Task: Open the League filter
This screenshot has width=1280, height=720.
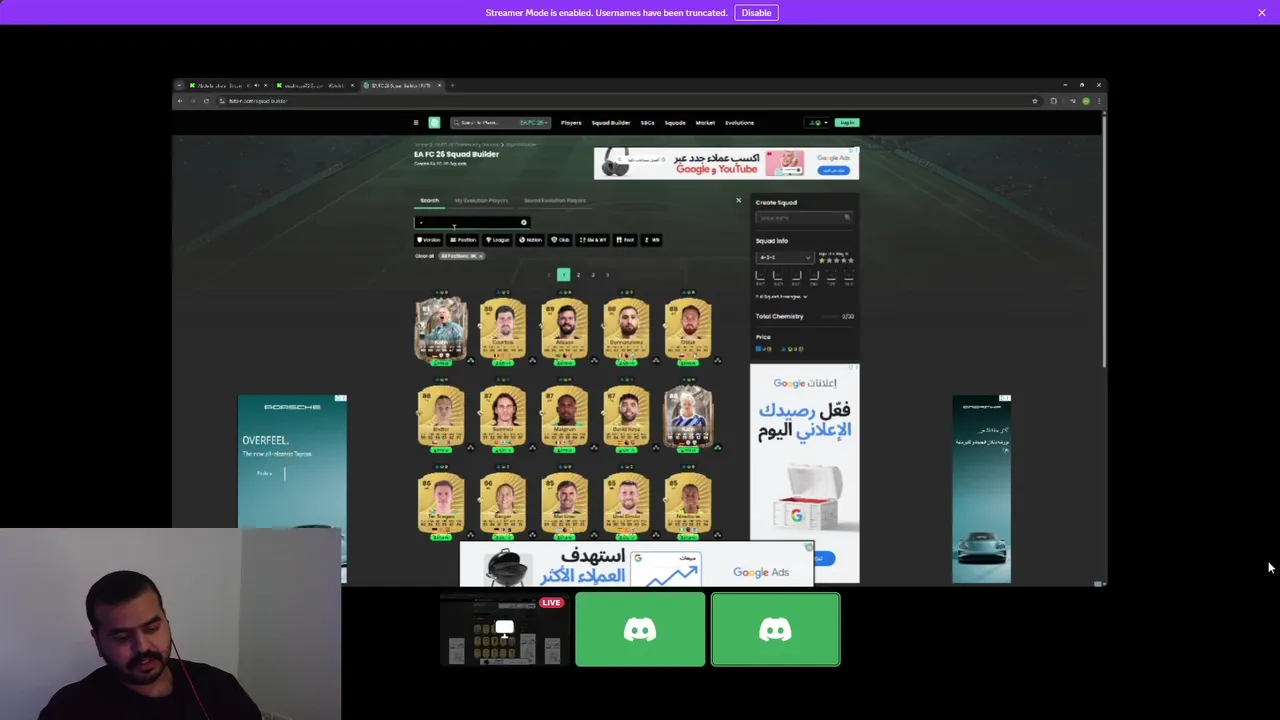Action: coord(498,240)
